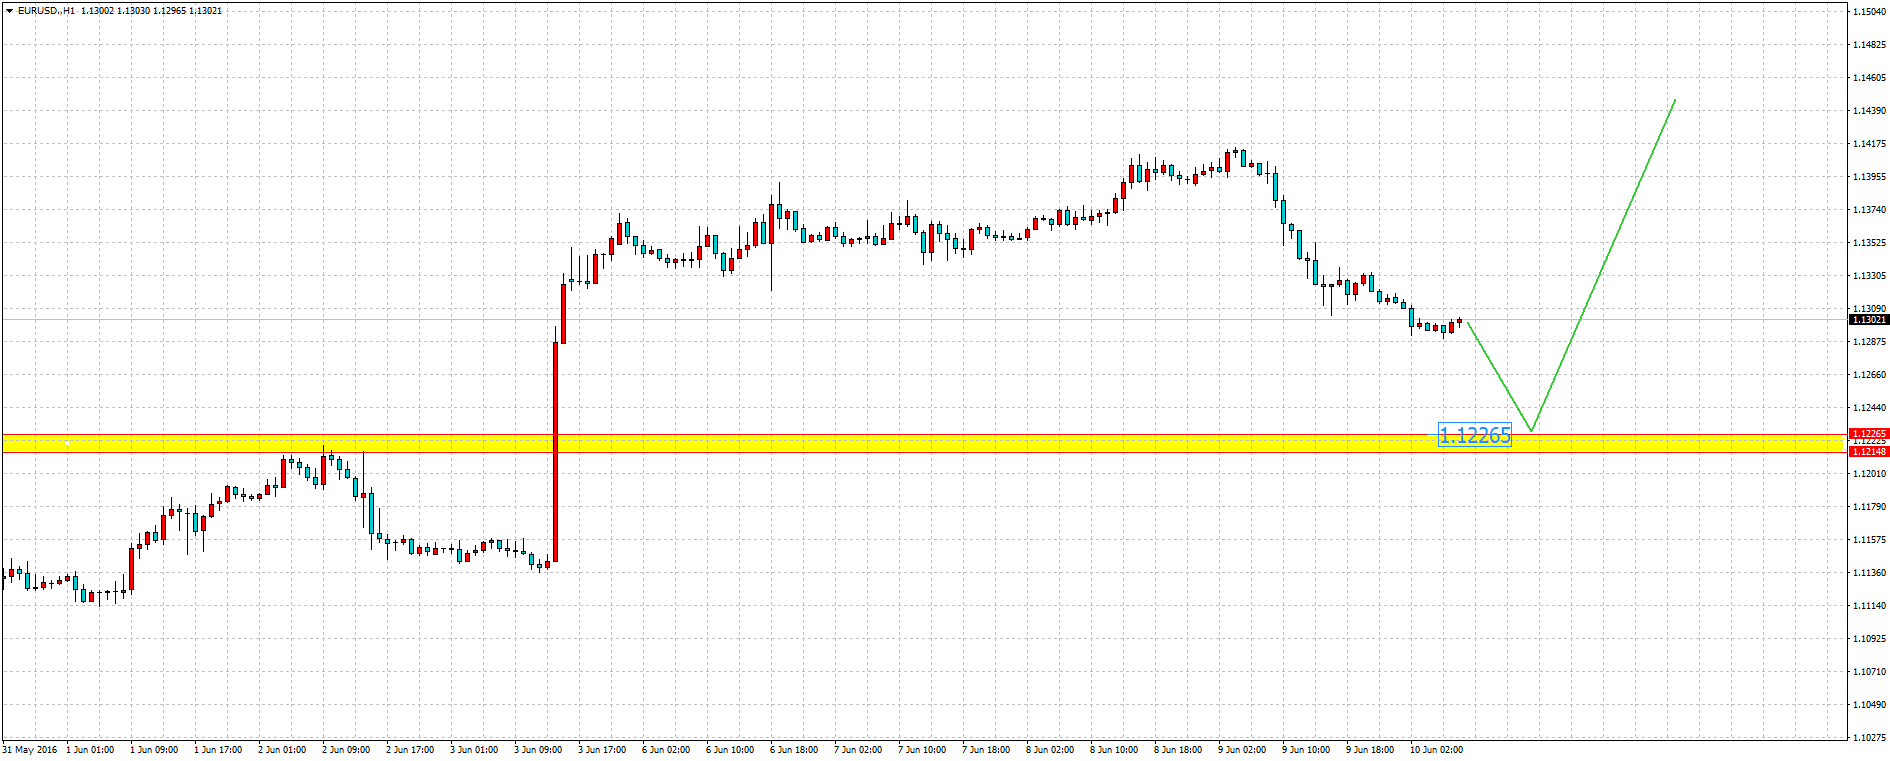The height and width of the screenshot is (761, 1890).
Task: Select the rising green projection line
Action: [x=1604, y=265]
